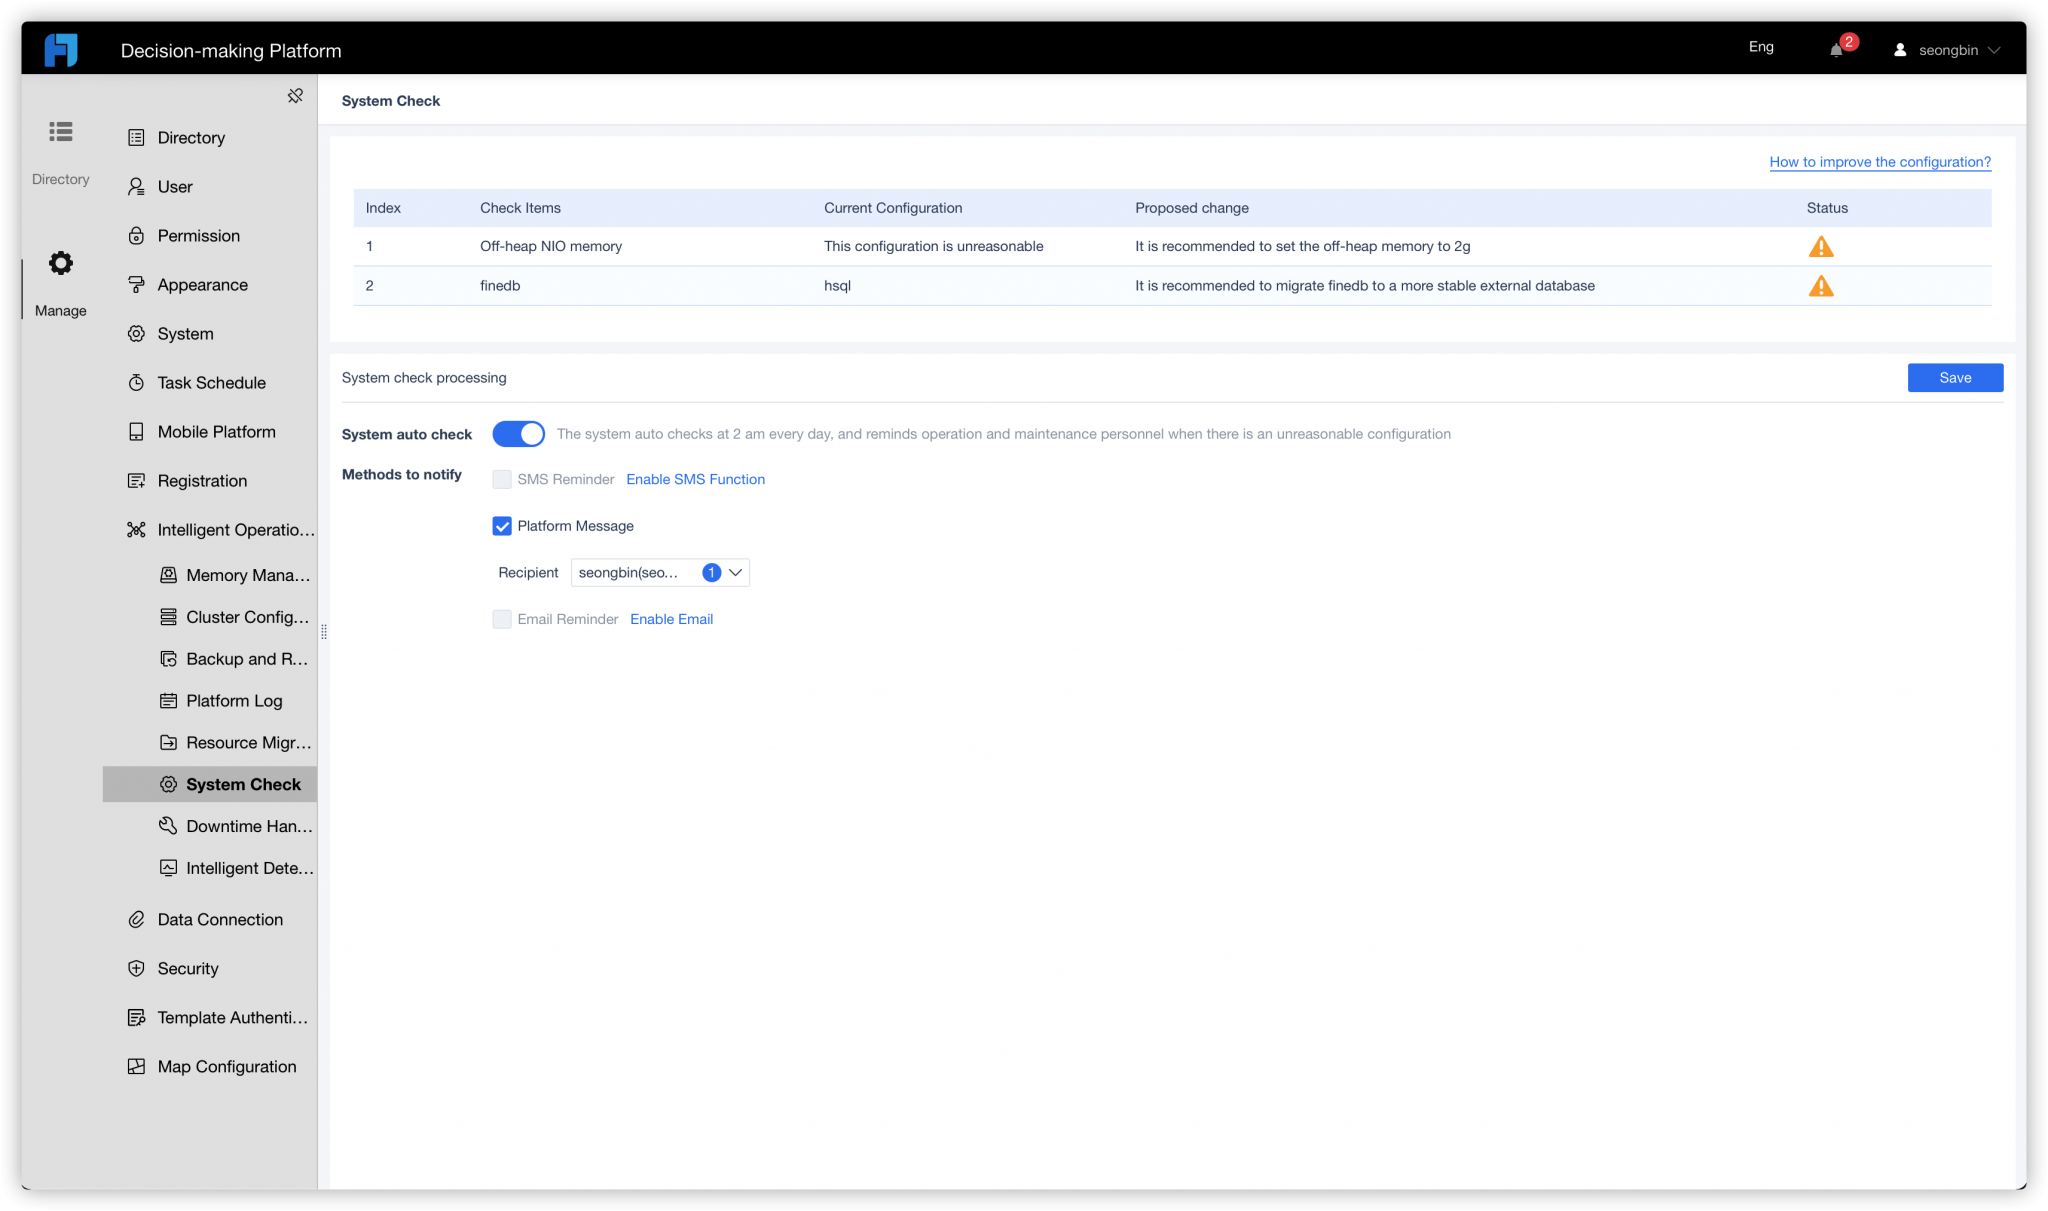Open the Task Schedule icon
2048x1211 pixels.
(136, 382)
